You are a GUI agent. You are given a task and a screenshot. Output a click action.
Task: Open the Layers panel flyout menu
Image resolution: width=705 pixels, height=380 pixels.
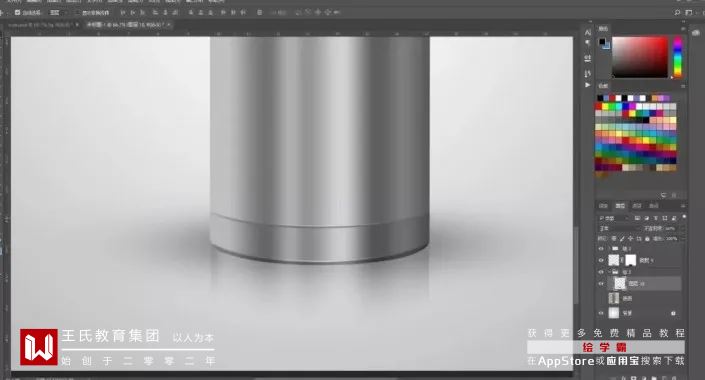point(683,206)
